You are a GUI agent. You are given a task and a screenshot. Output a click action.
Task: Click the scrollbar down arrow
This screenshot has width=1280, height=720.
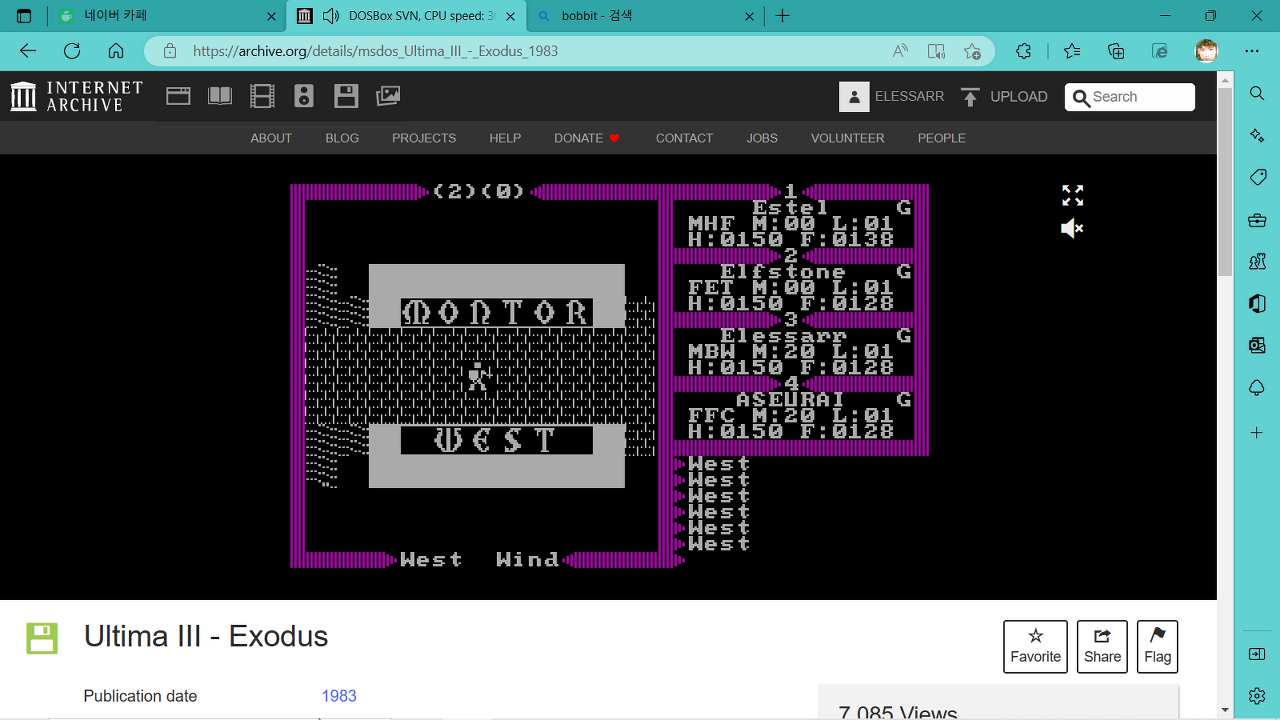point(1225,710)
